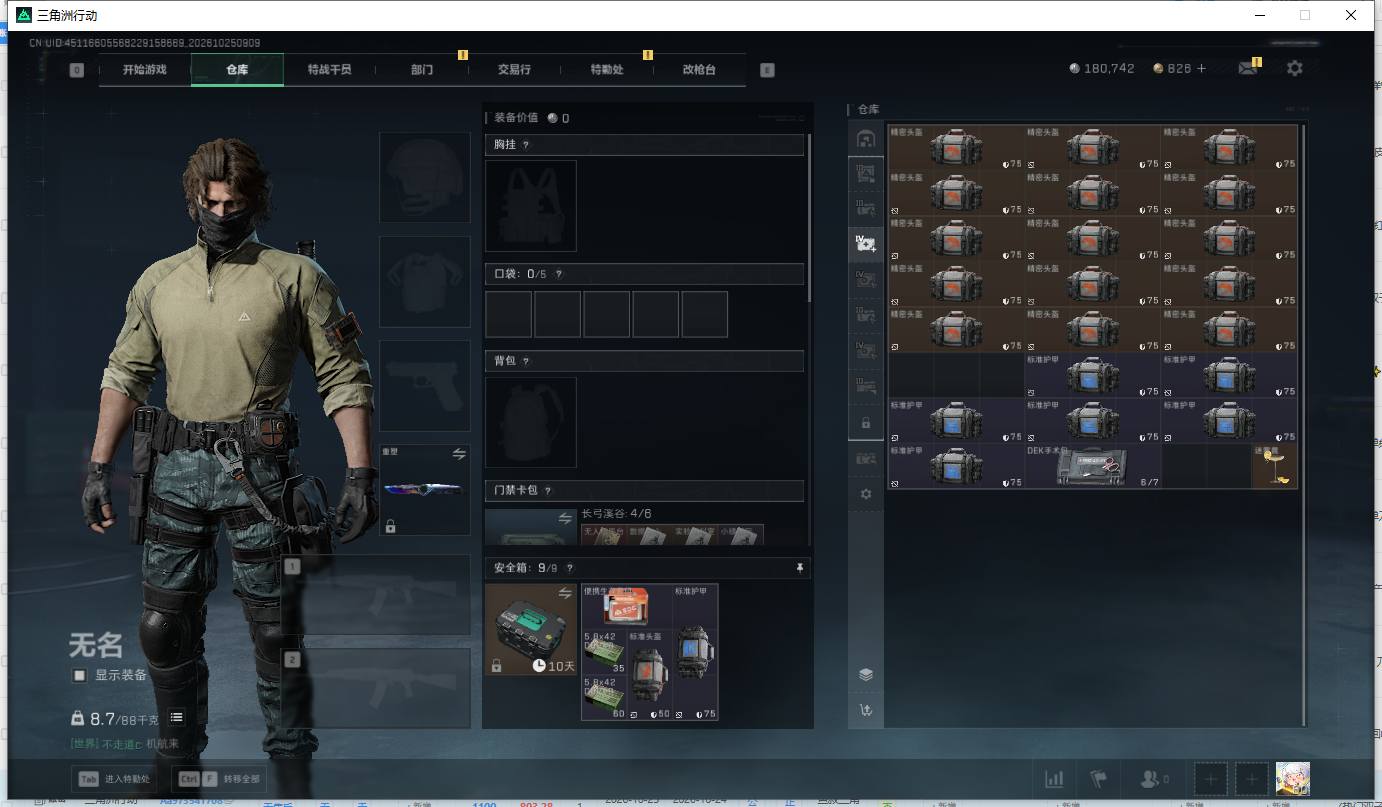
Task: Open the 特勤处 tab
Action: pyautogui.click(x=607, y=70)
